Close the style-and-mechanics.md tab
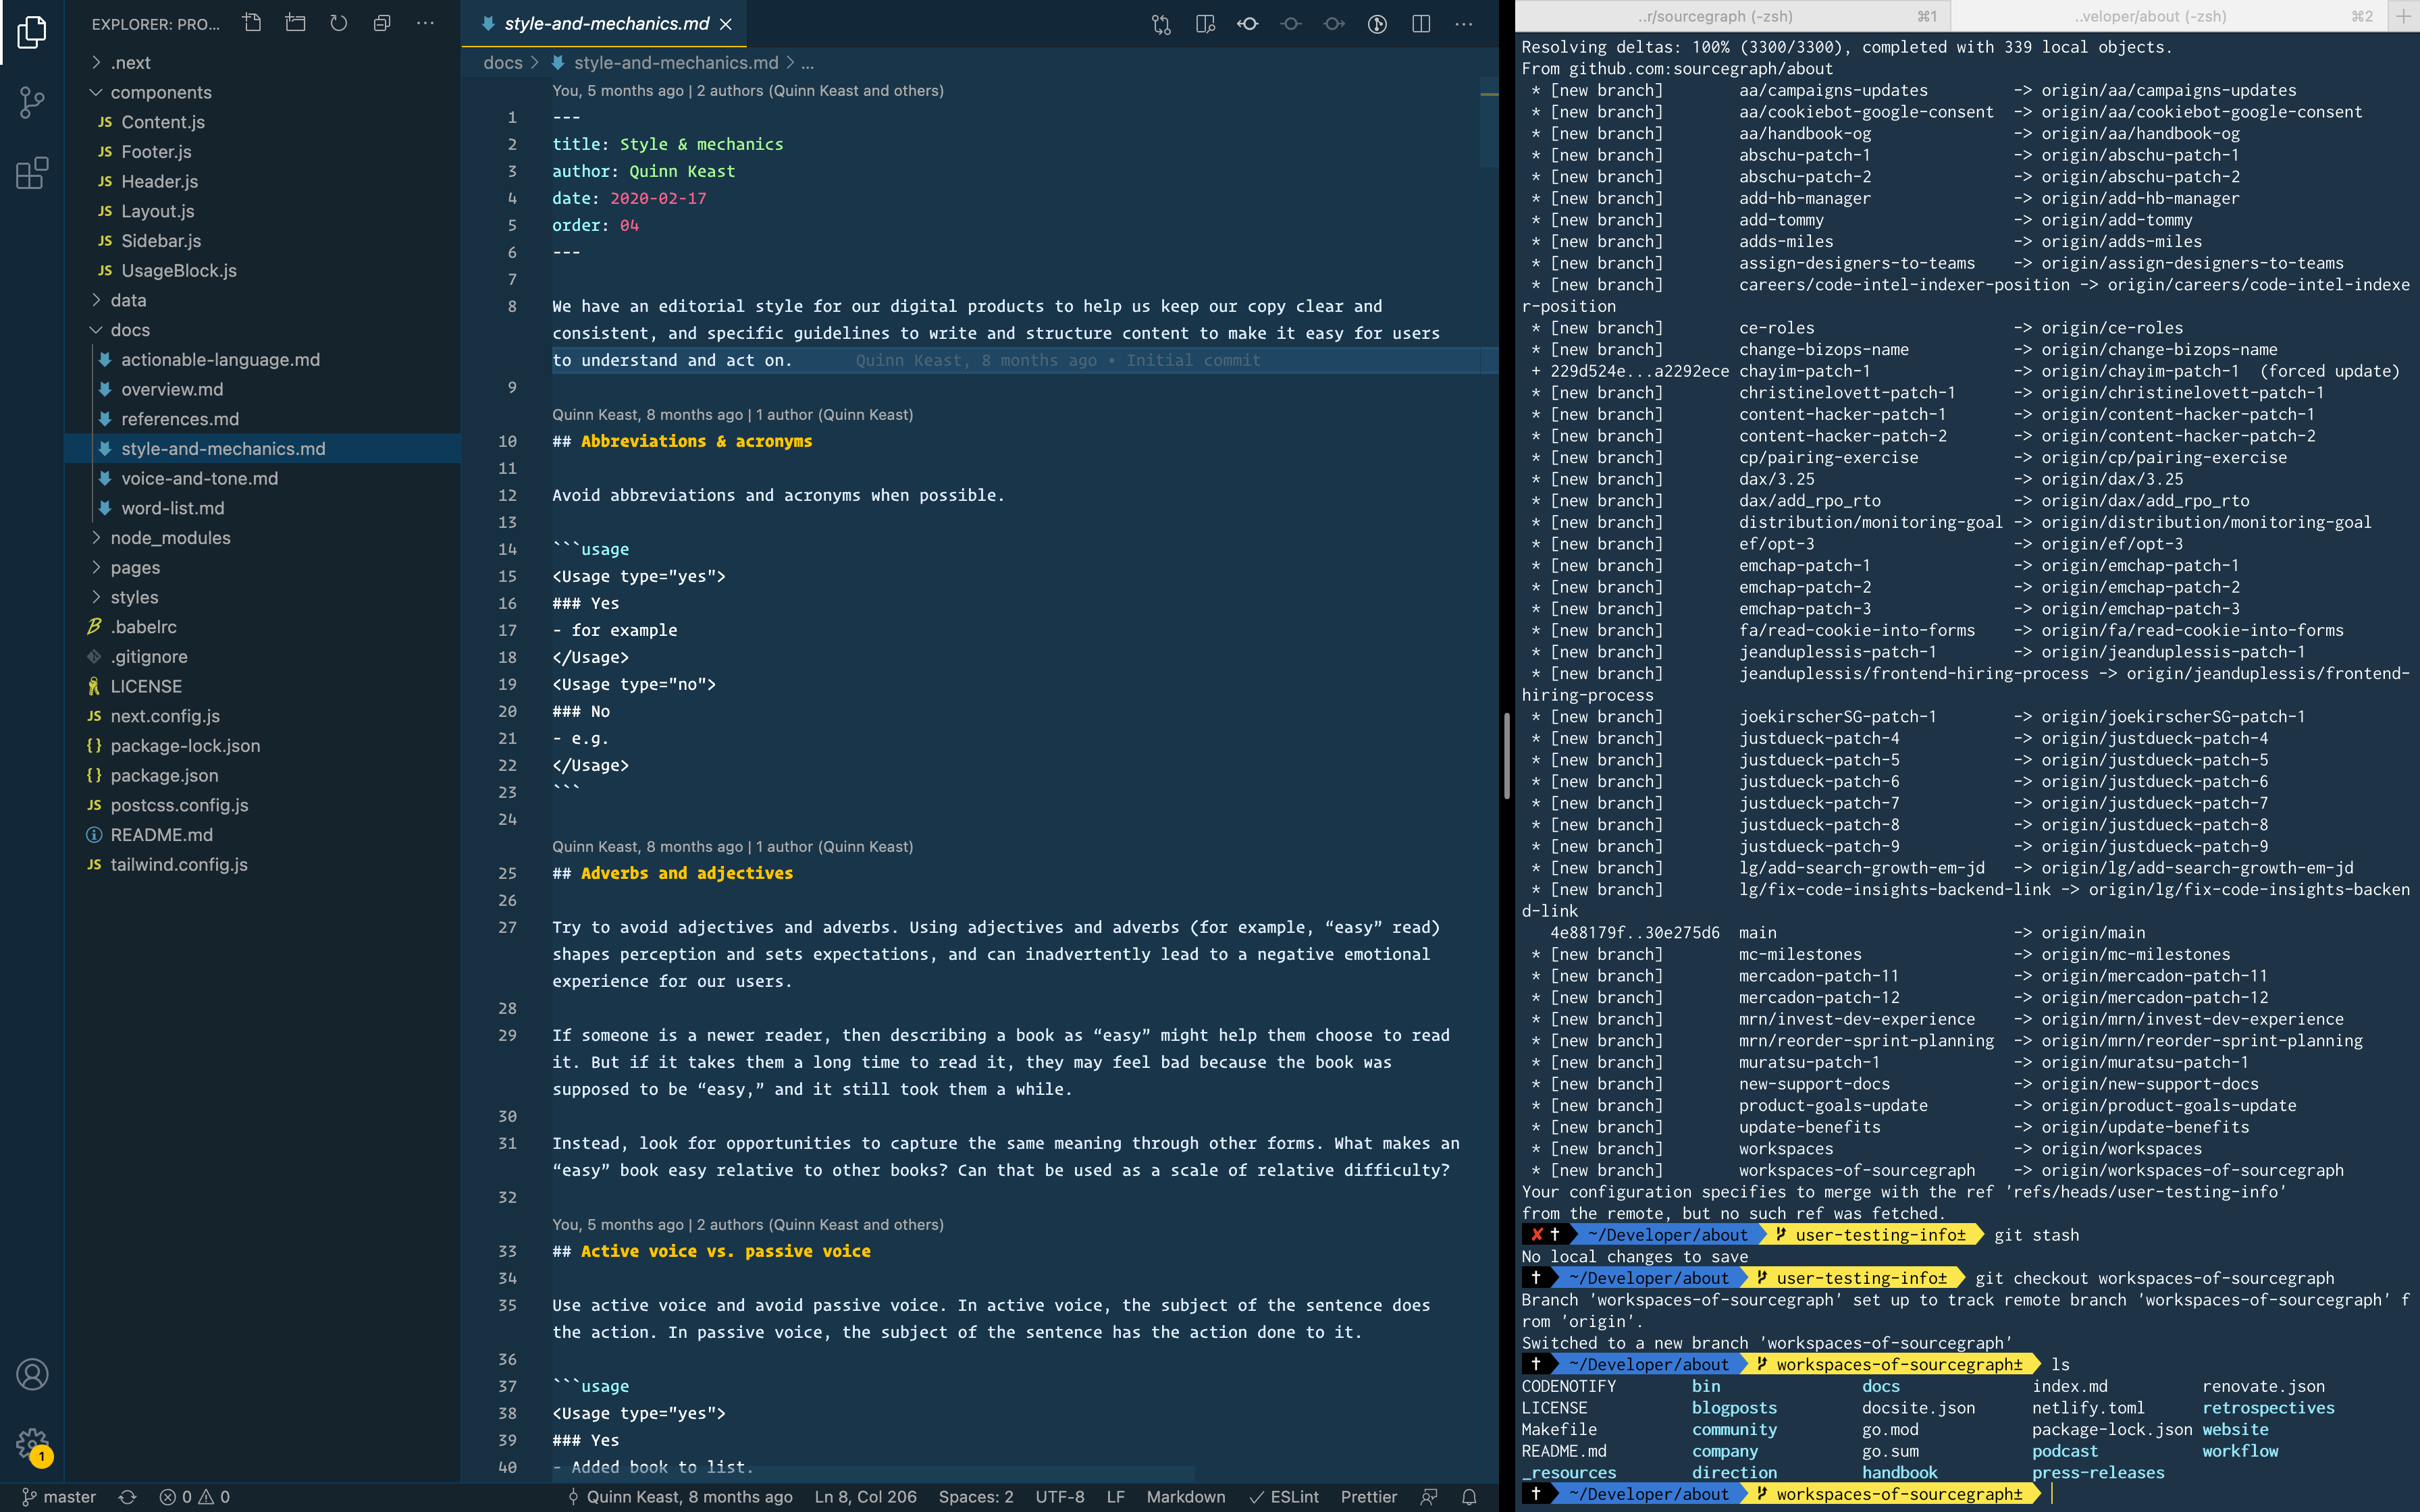2420x1512 pixels. point(726,24)
